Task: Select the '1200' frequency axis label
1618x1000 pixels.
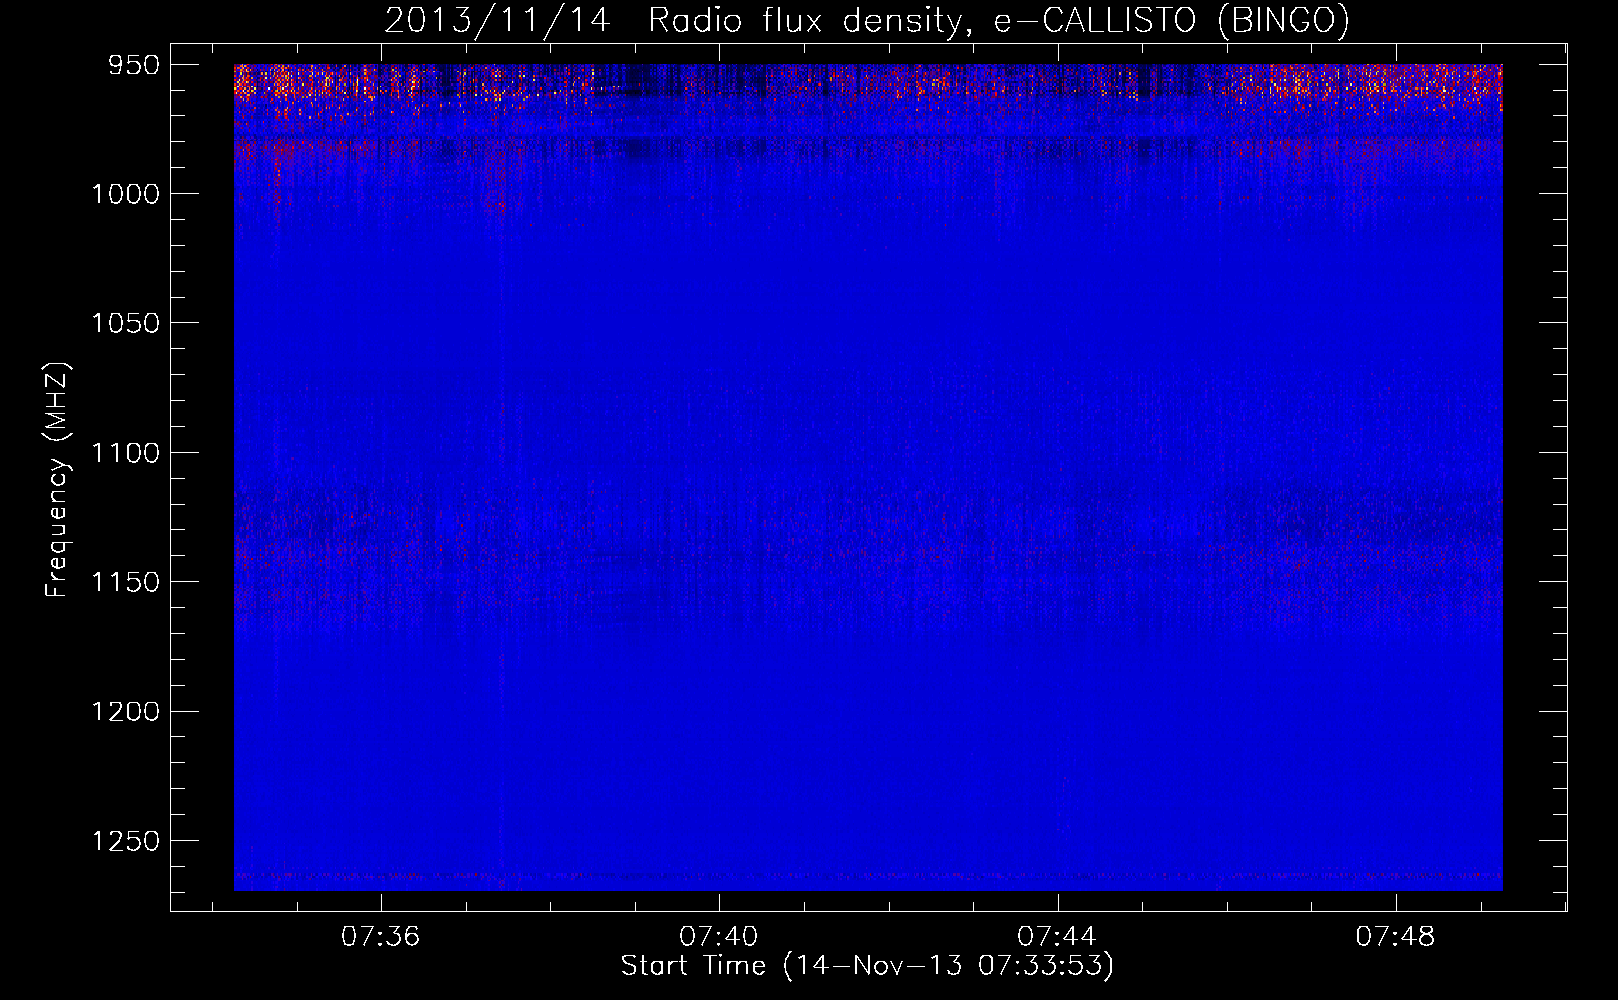Action: 125,711
